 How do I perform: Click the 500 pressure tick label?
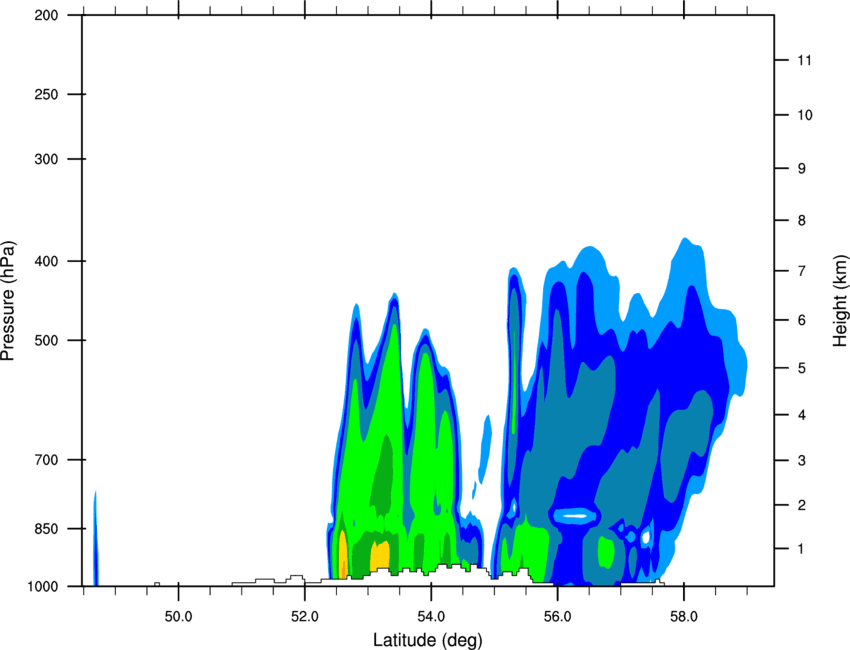pos(47,340)
